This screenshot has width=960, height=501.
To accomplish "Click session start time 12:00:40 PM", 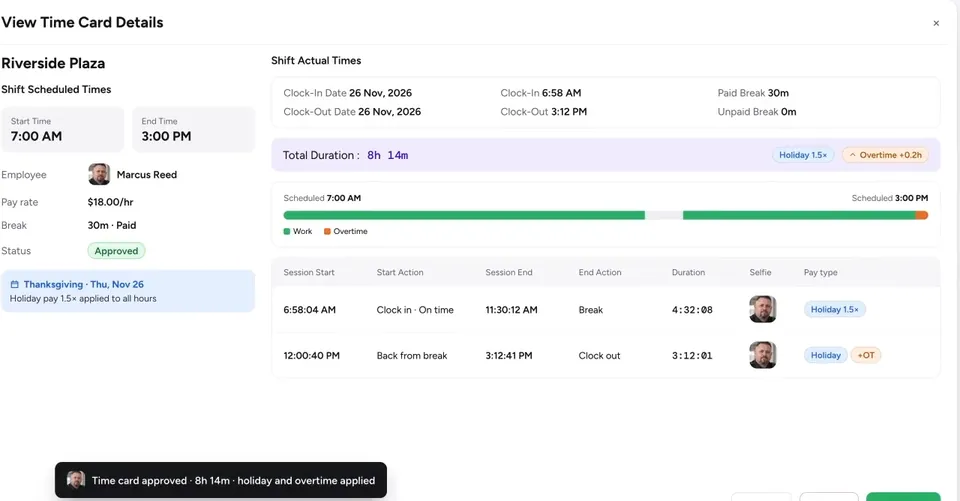I will [x=311, y=356].
